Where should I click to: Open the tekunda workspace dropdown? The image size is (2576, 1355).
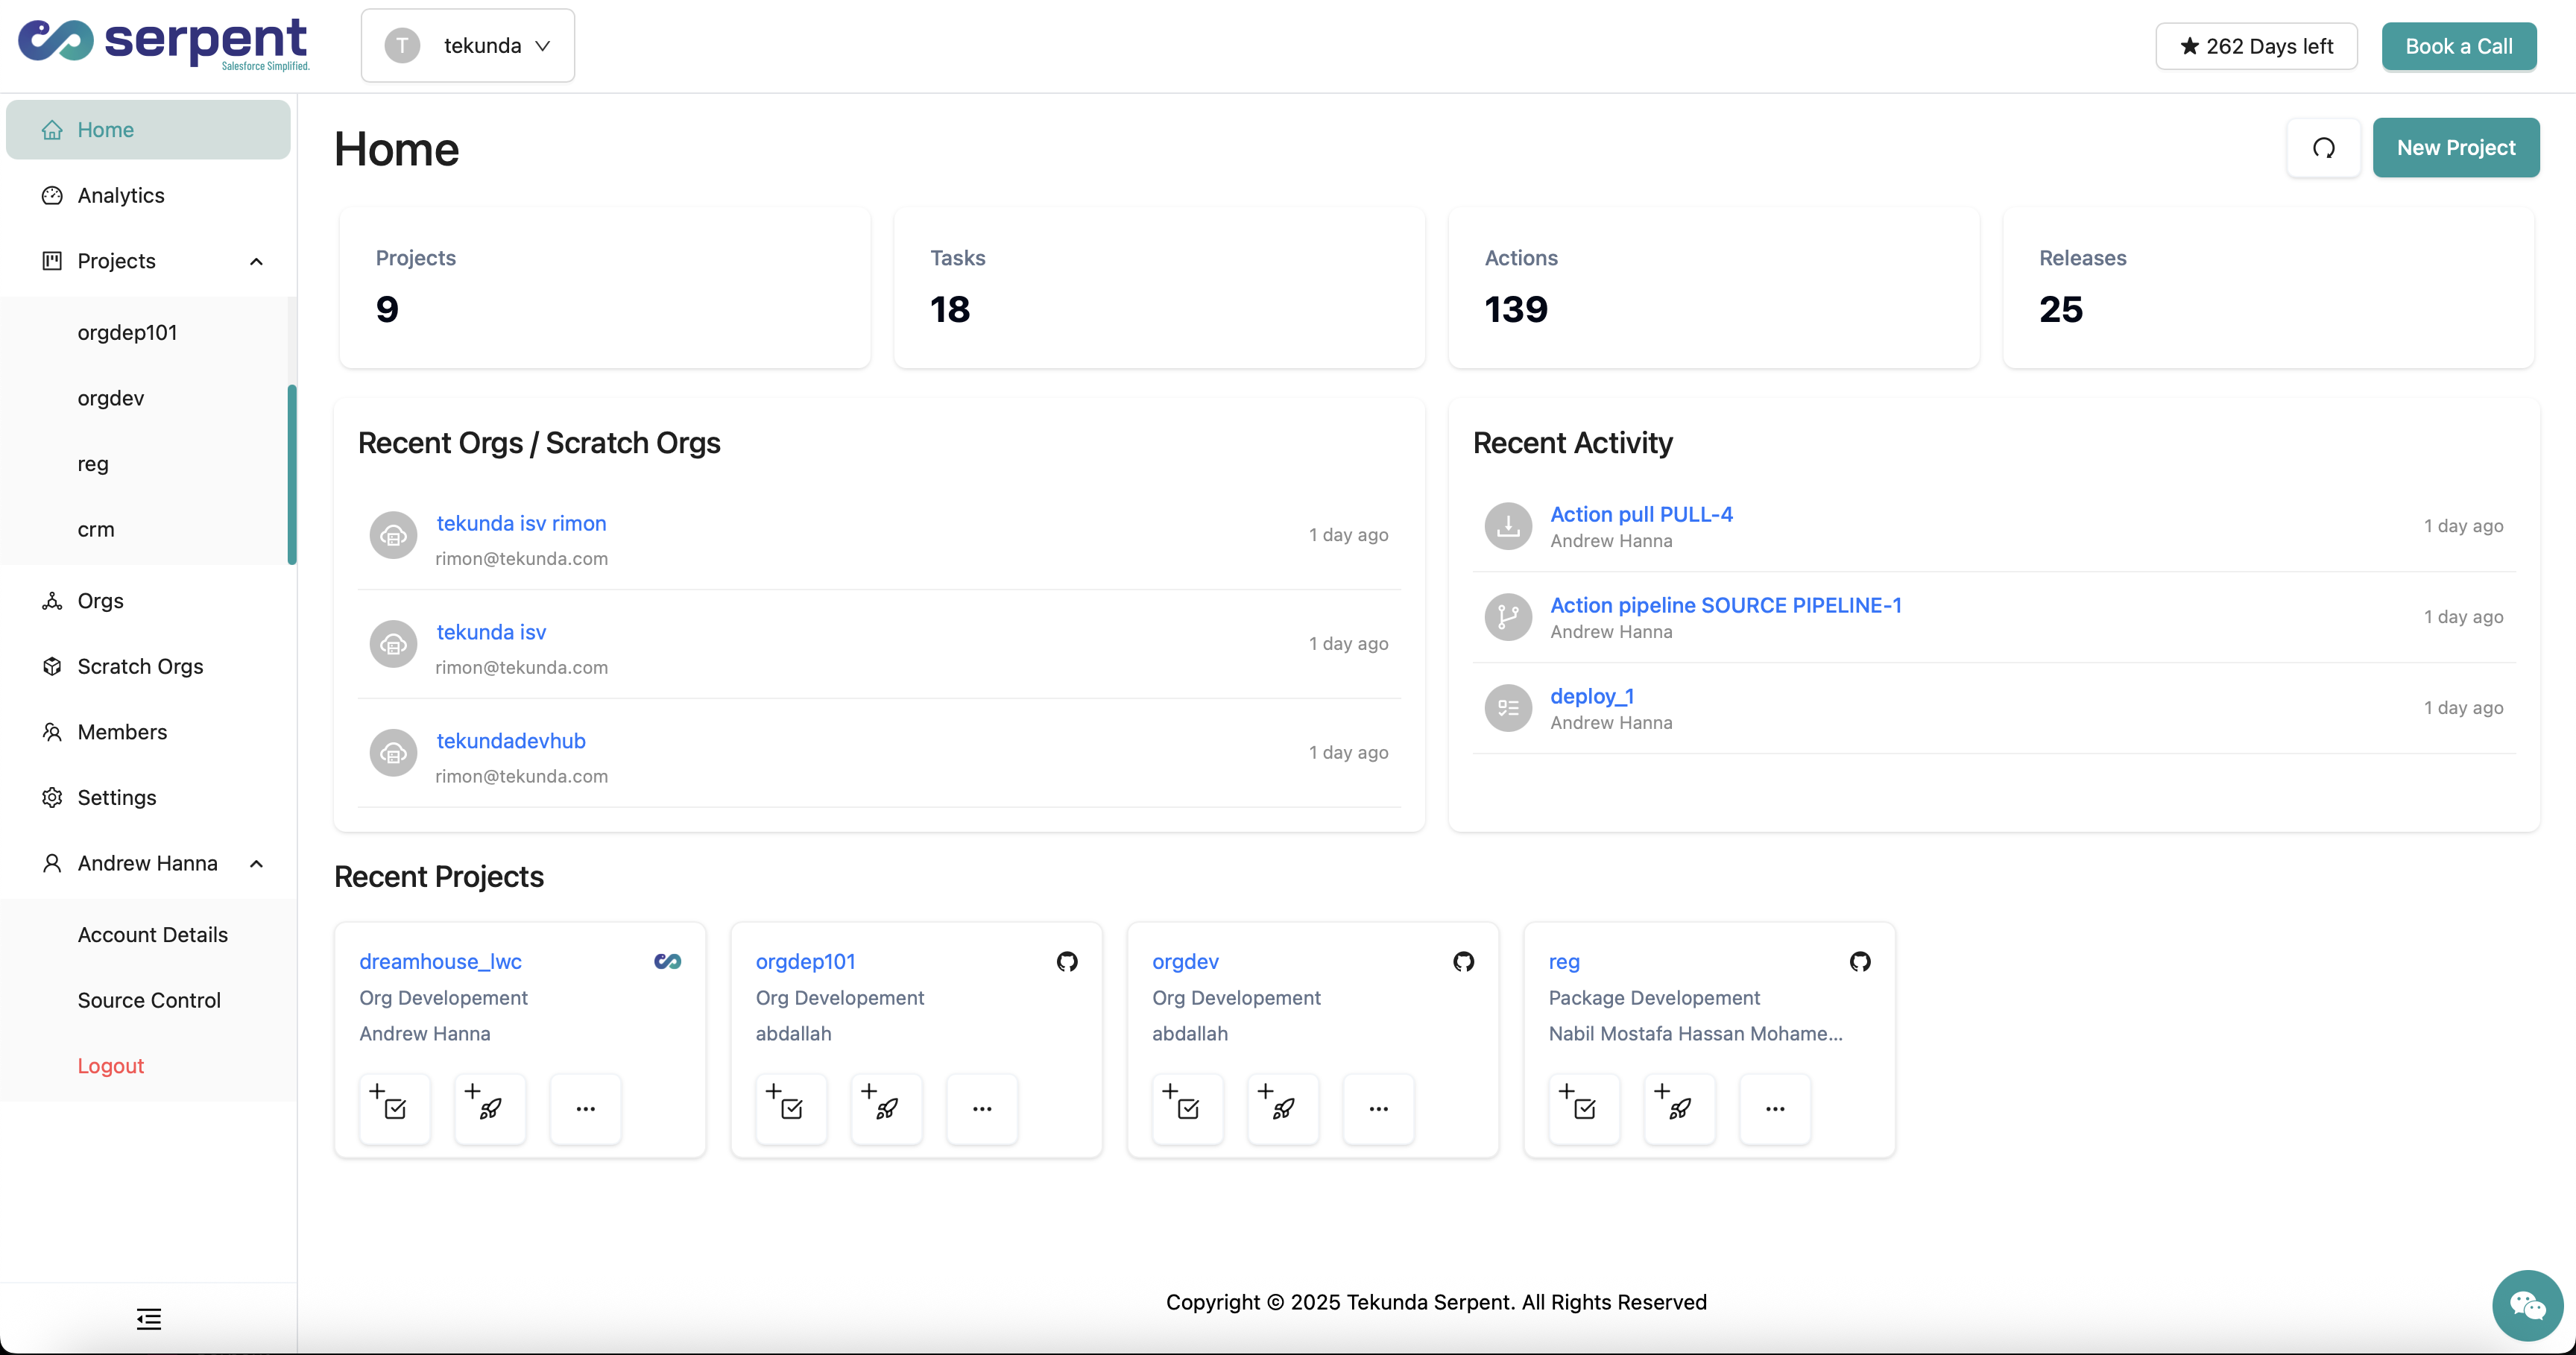pyautogui.click(x=468, y=46)
